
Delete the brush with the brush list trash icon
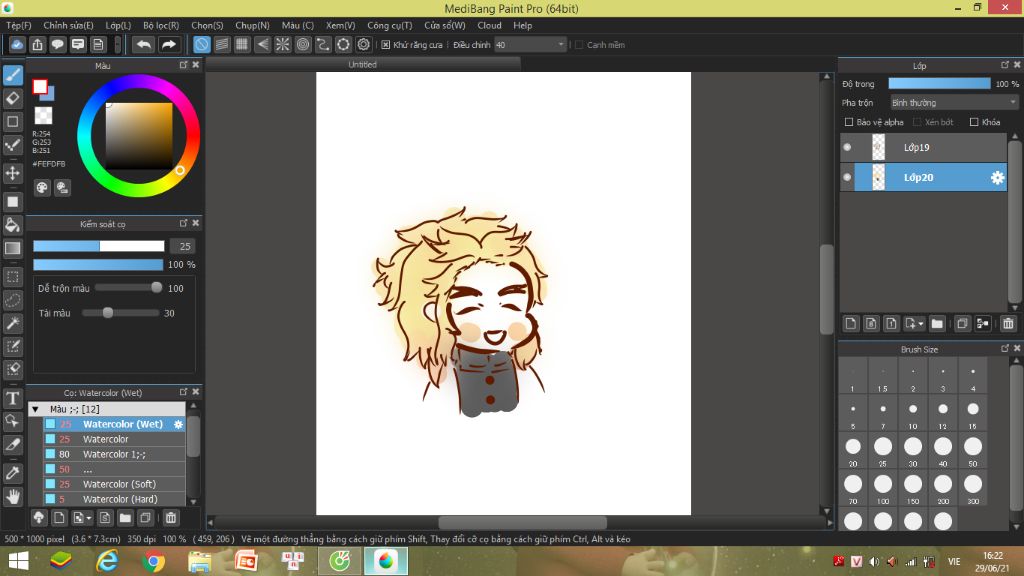[x=170, y=518]
